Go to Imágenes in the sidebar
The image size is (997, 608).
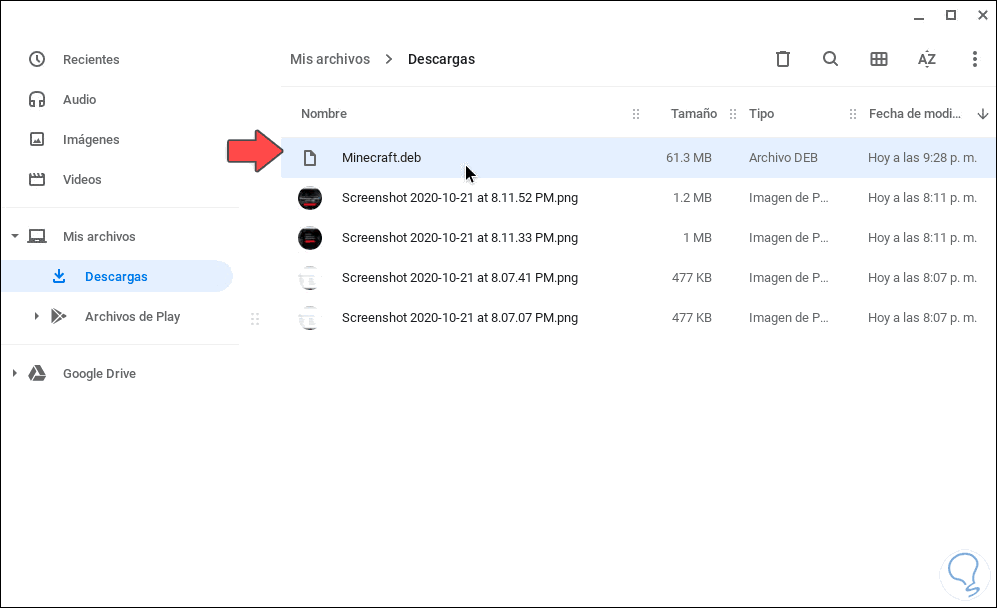tap(91, 140)
